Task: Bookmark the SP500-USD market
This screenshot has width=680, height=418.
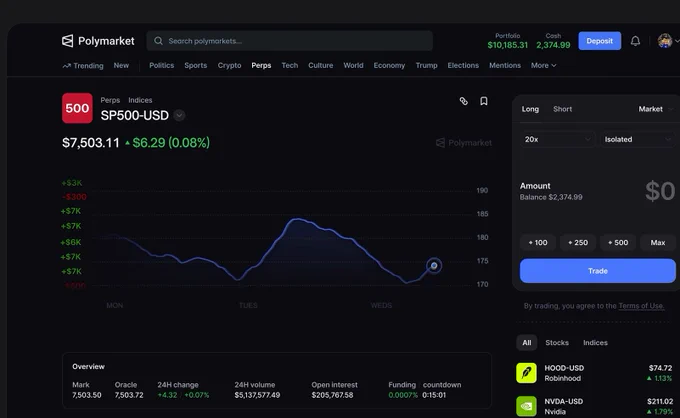Action: [x=484, y=101]
